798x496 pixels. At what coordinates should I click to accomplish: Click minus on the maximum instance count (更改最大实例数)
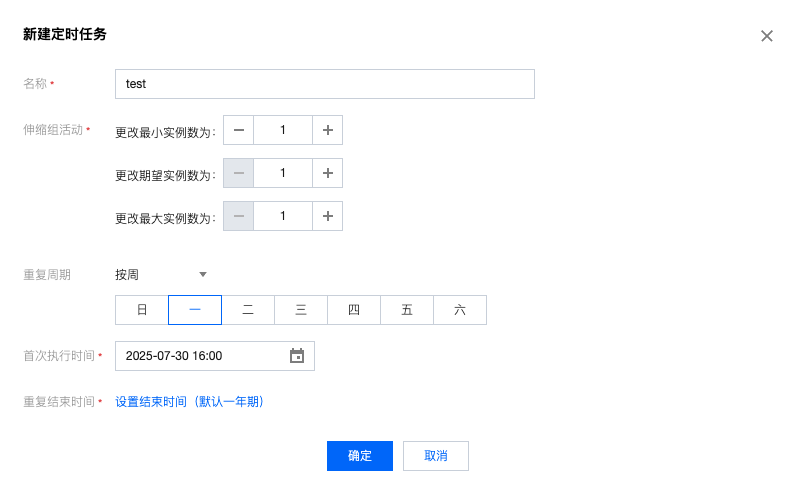(238, 216)
